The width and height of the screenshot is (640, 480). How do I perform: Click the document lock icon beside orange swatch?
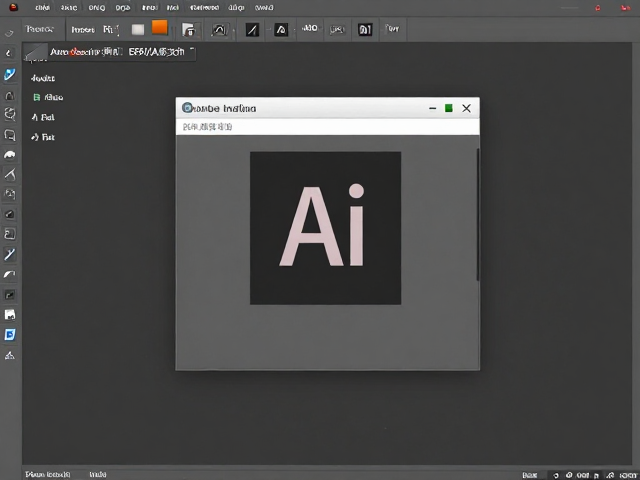[x=189, y=29]
